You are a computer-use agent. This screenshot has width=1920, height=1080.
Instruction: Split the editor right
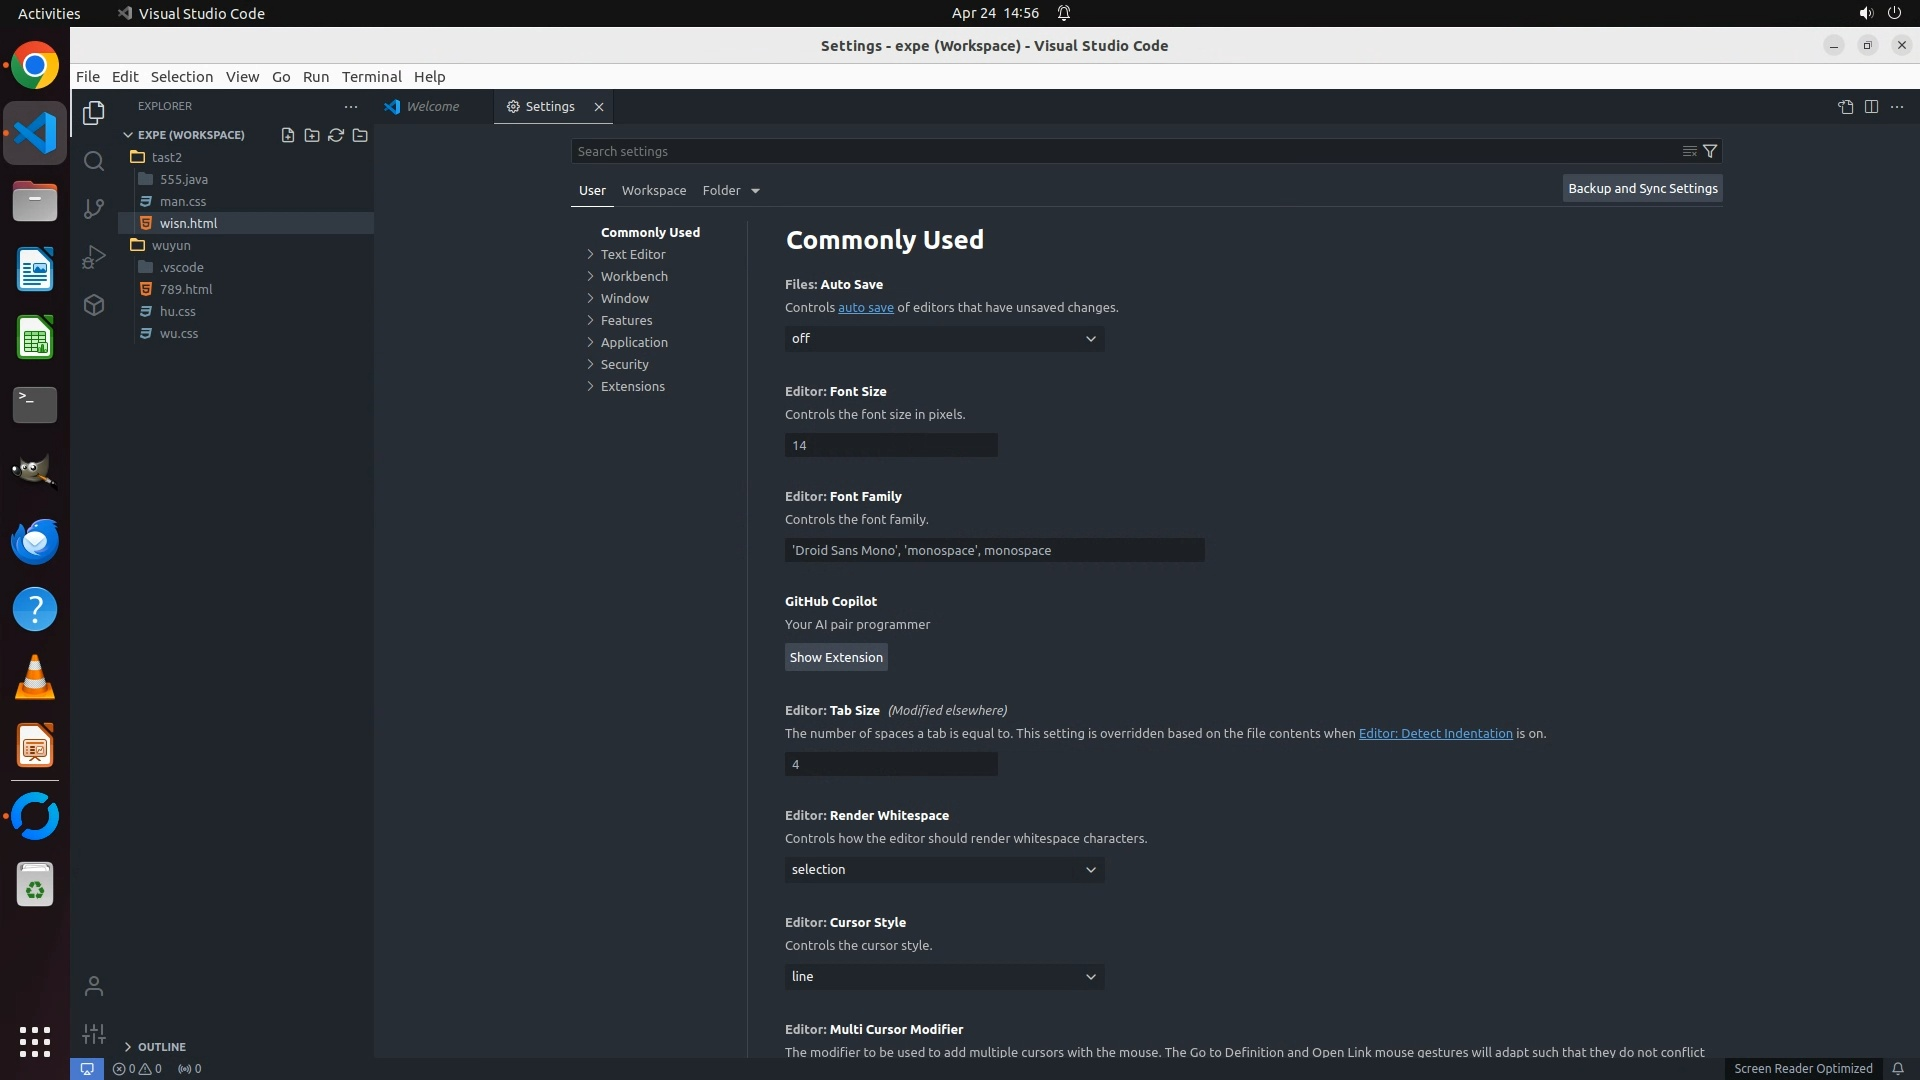pos(1871,107)
